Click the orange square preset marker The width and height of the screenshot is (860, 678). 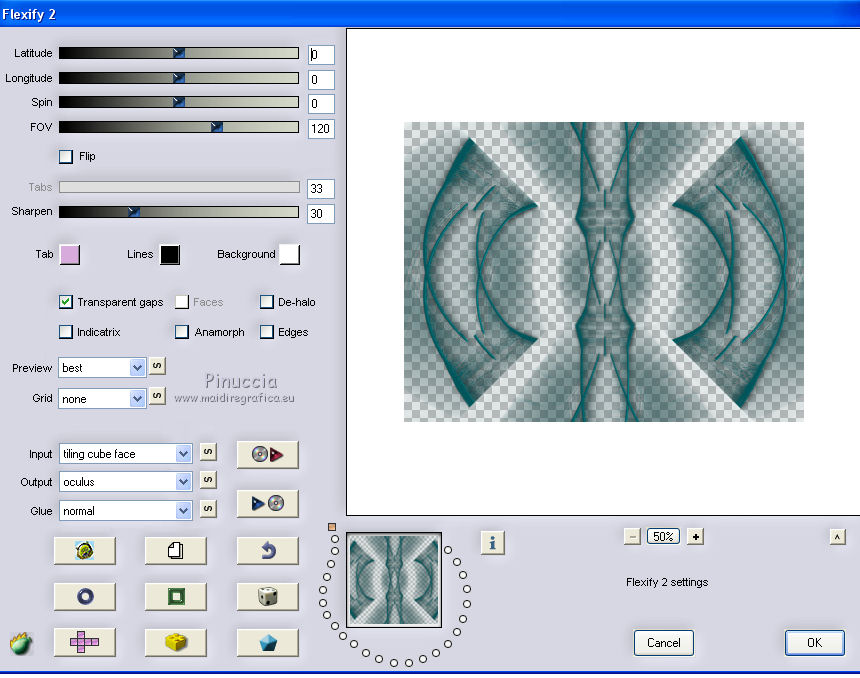point(332,527)
